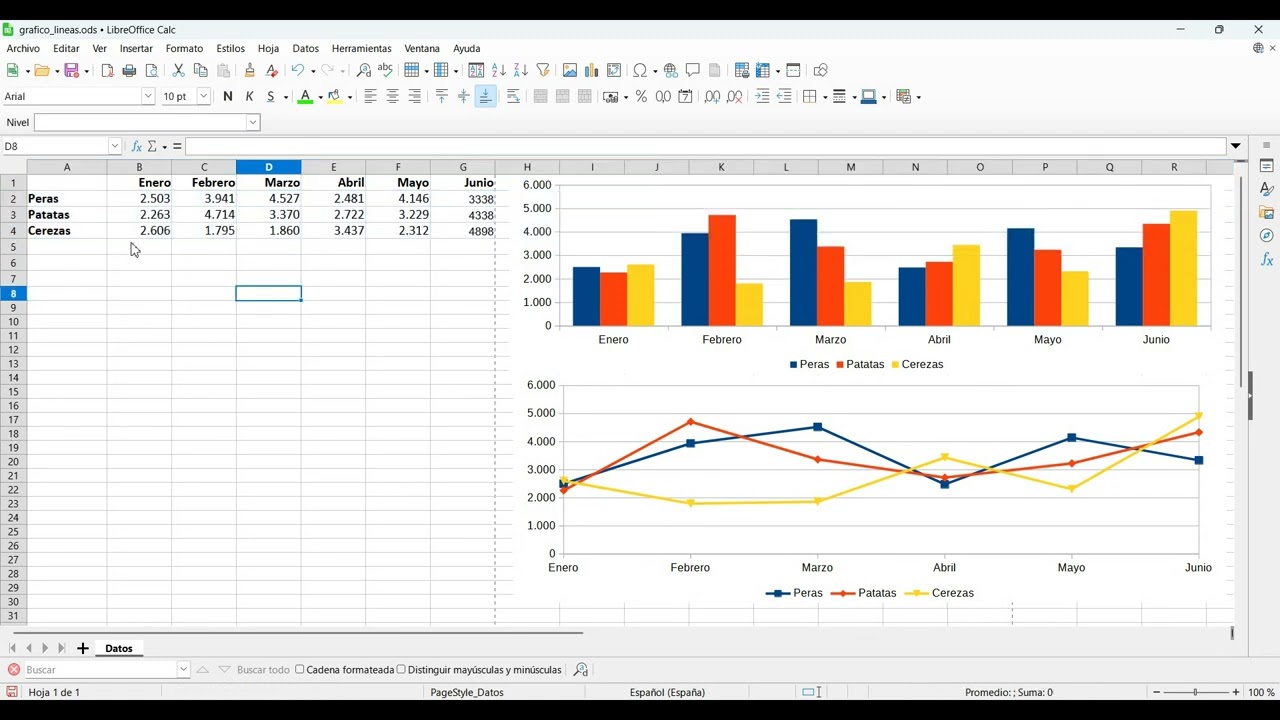The width and height of the screenshot is (1280, 720).
Task: Expand the formula bar arrow
Action: (1236, 147)
